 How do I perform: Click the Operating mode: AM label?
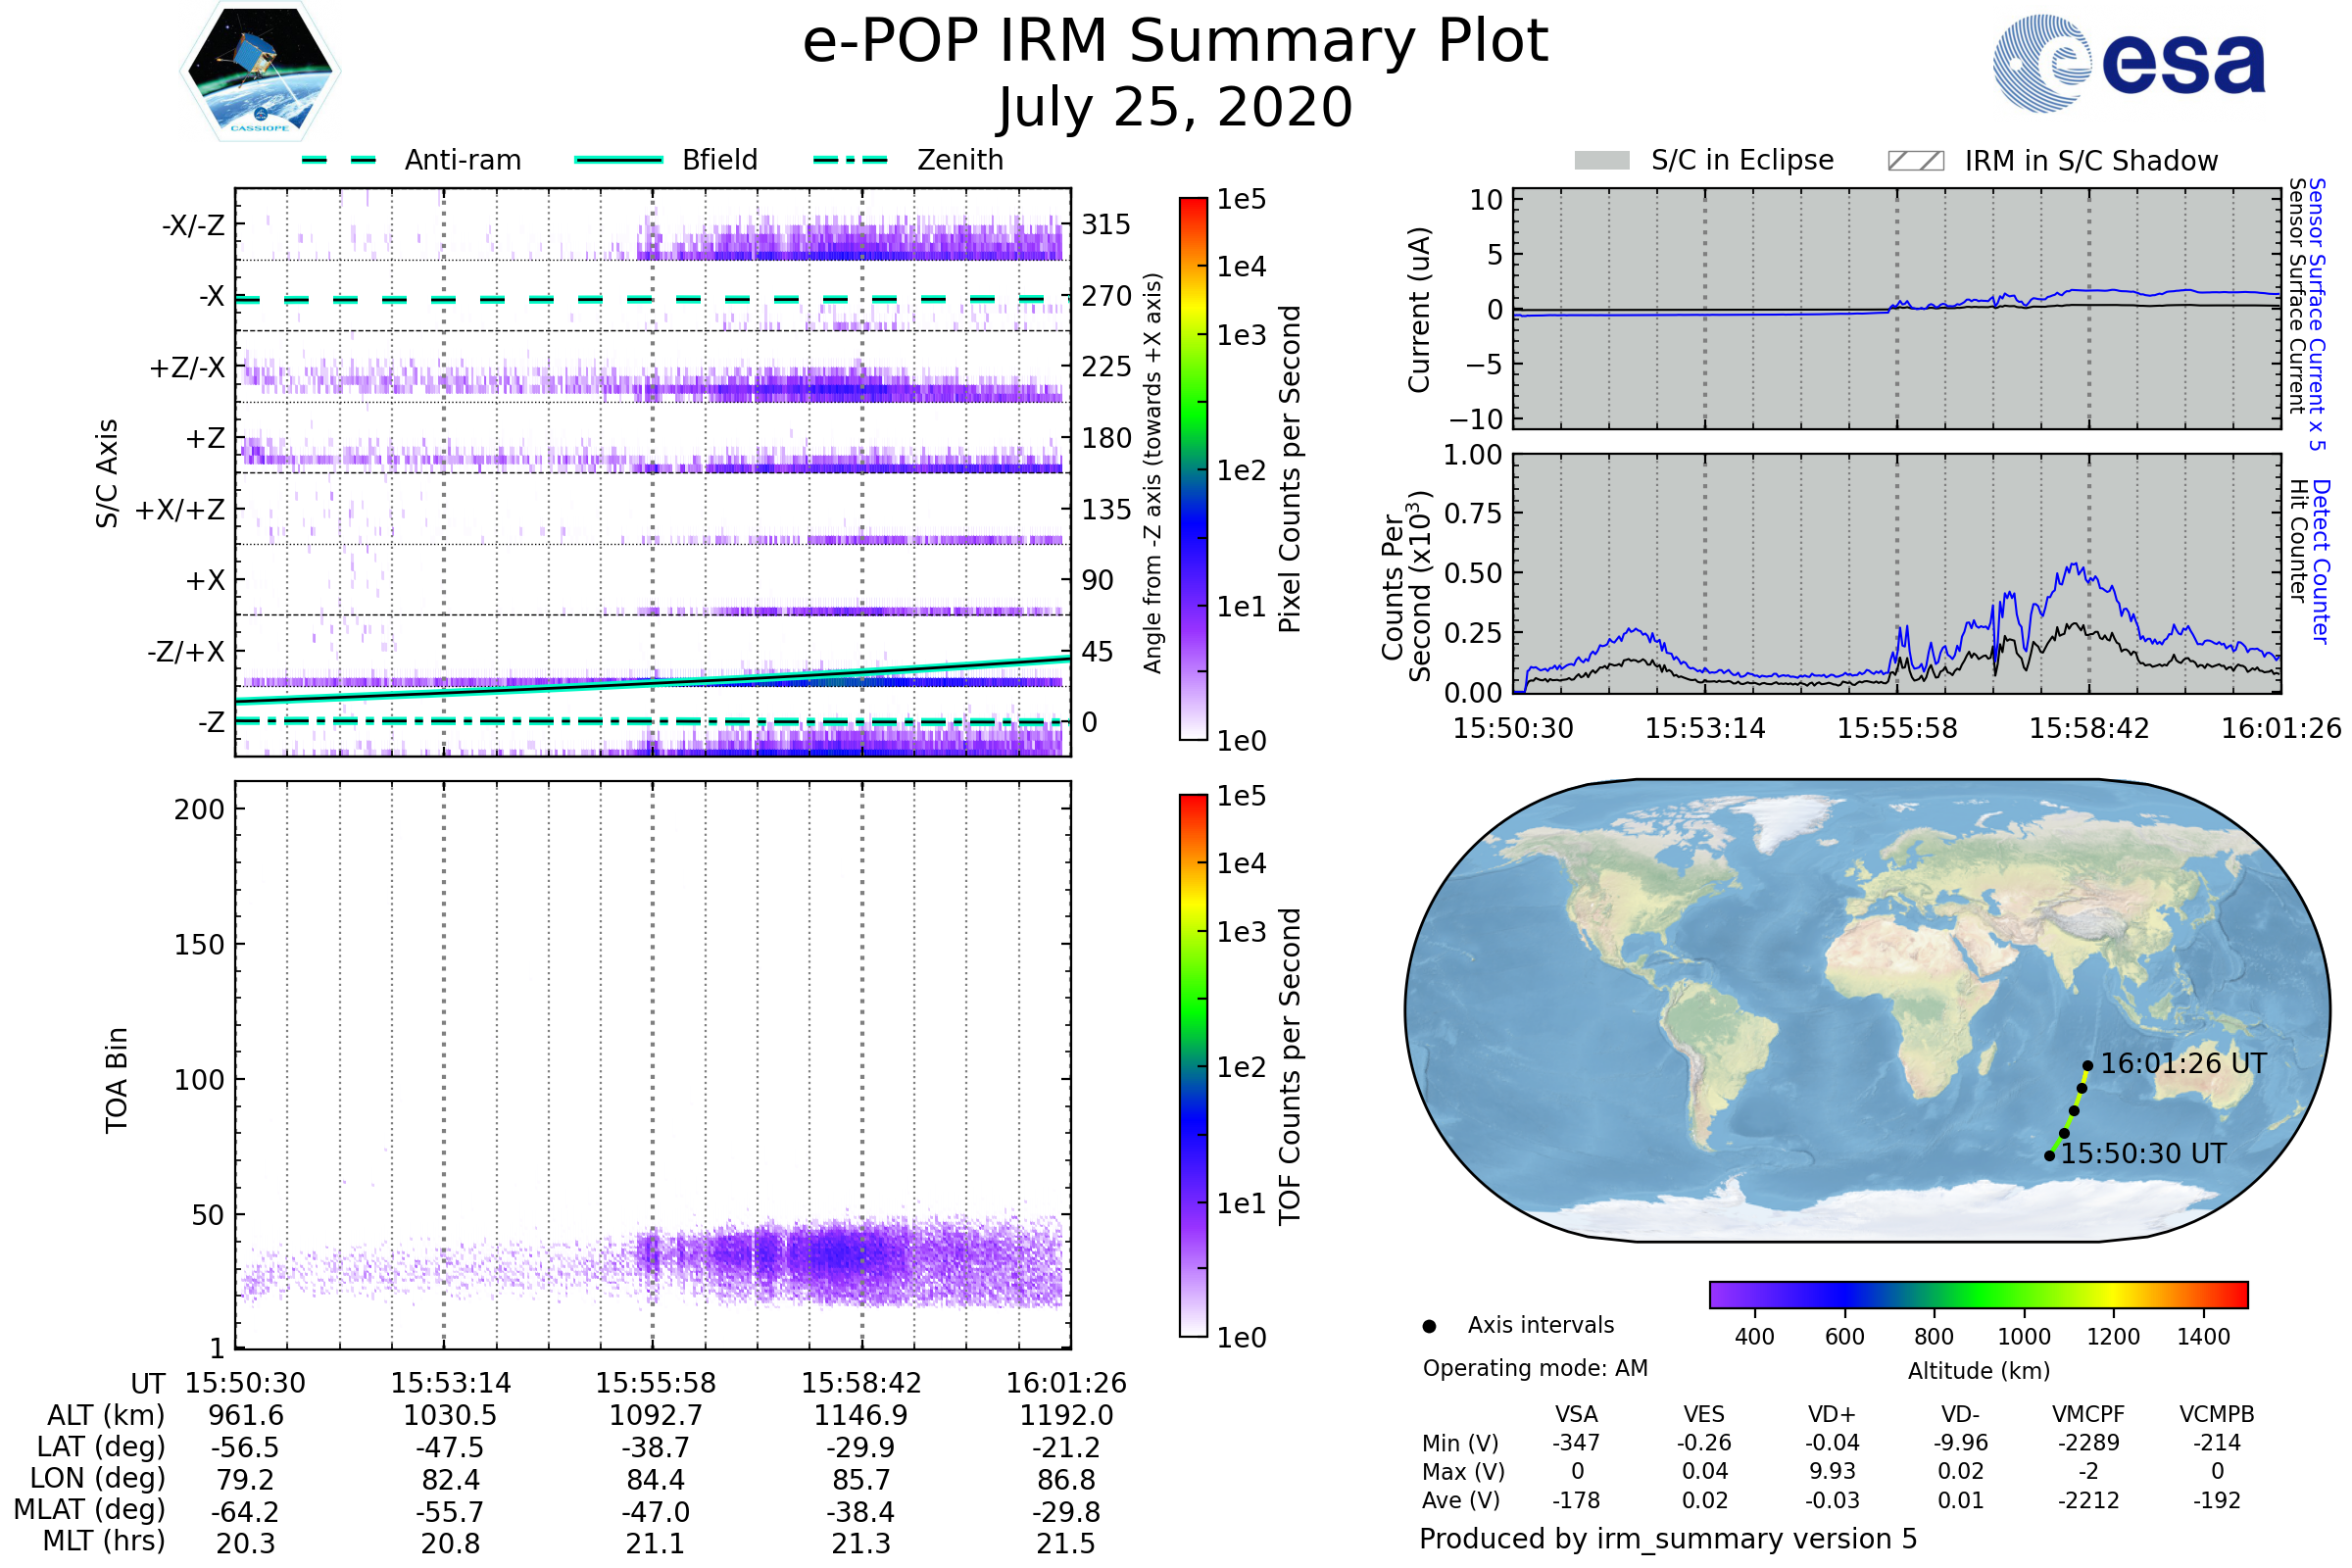click(x=1535, y=1368)
